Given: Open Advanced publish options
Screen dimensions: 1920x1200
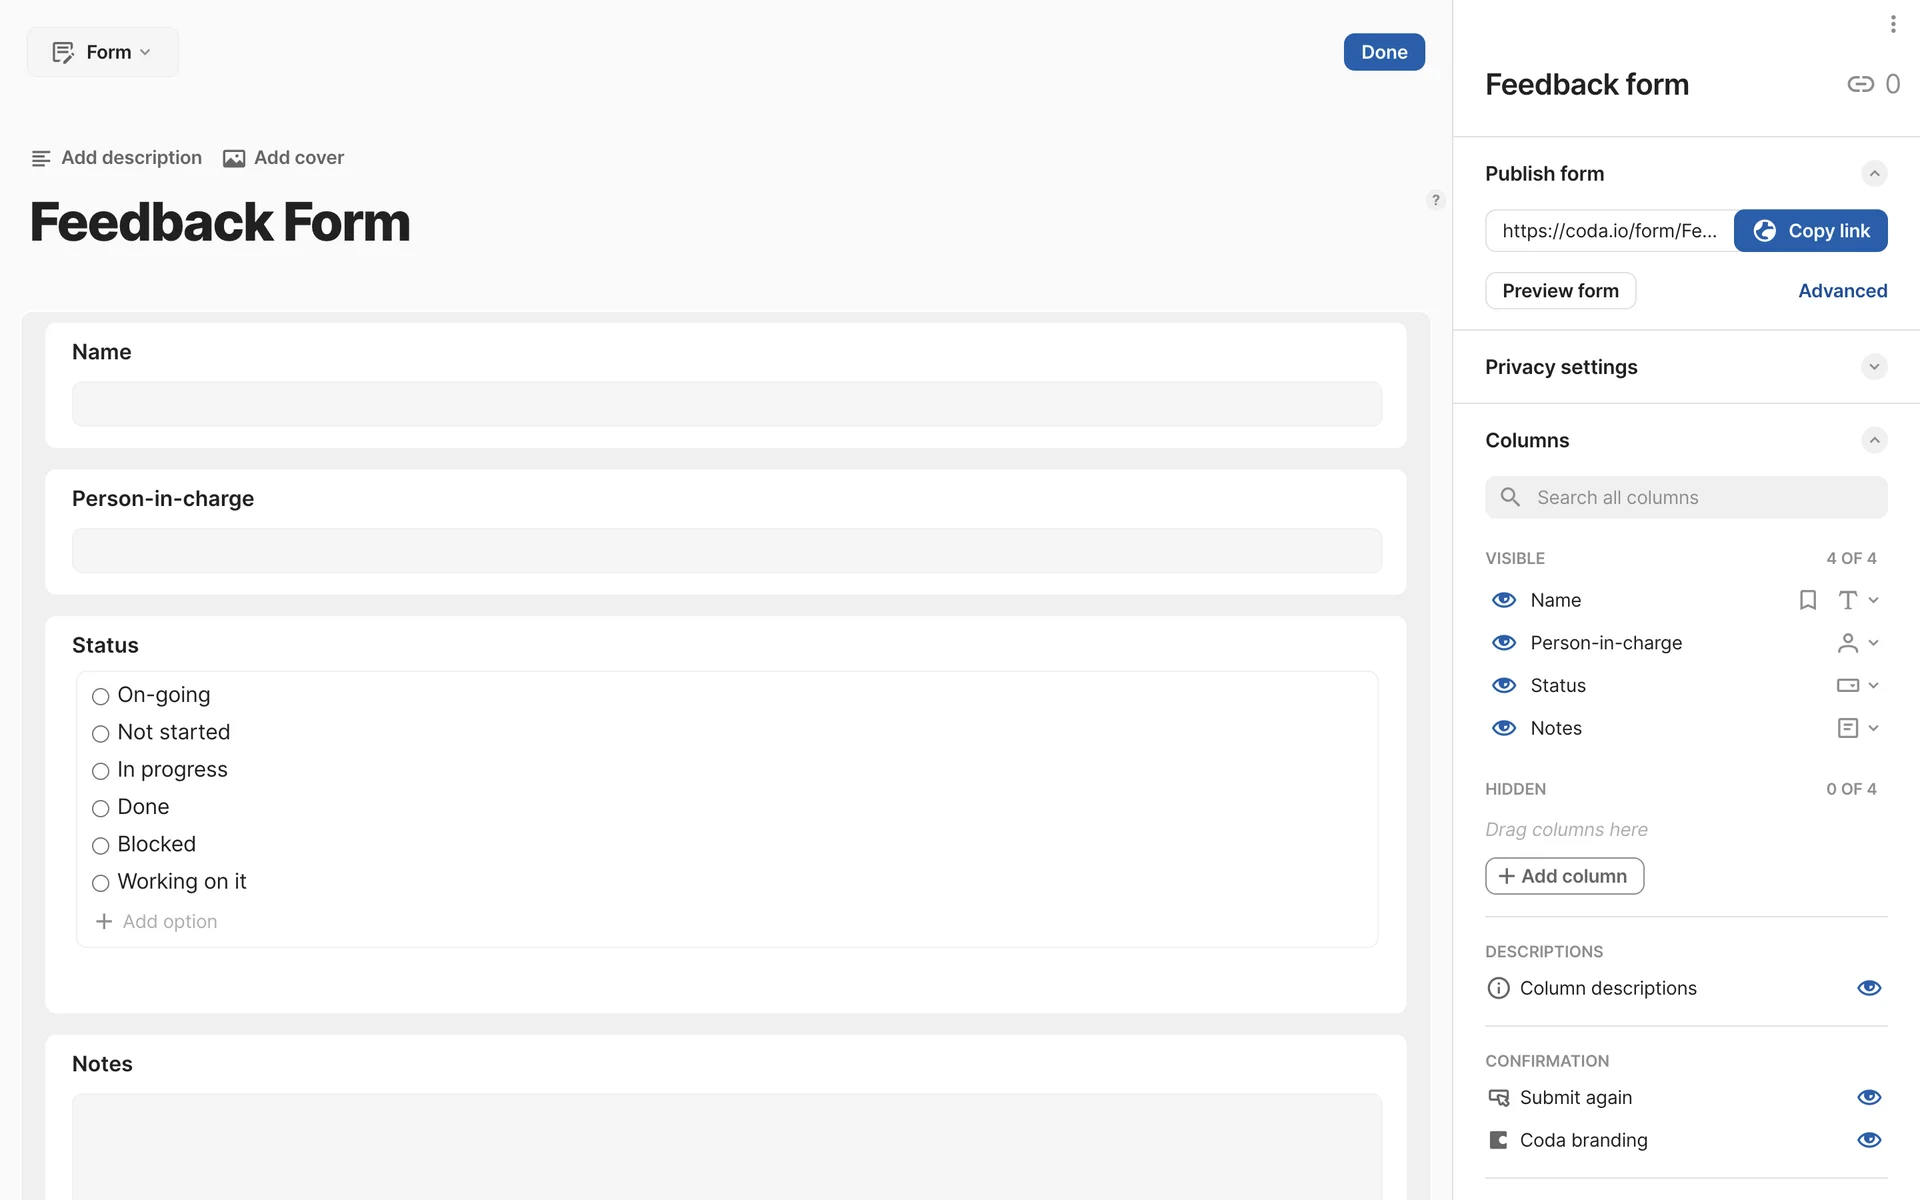Looking at the screenshot, I should coord(1842,291).
